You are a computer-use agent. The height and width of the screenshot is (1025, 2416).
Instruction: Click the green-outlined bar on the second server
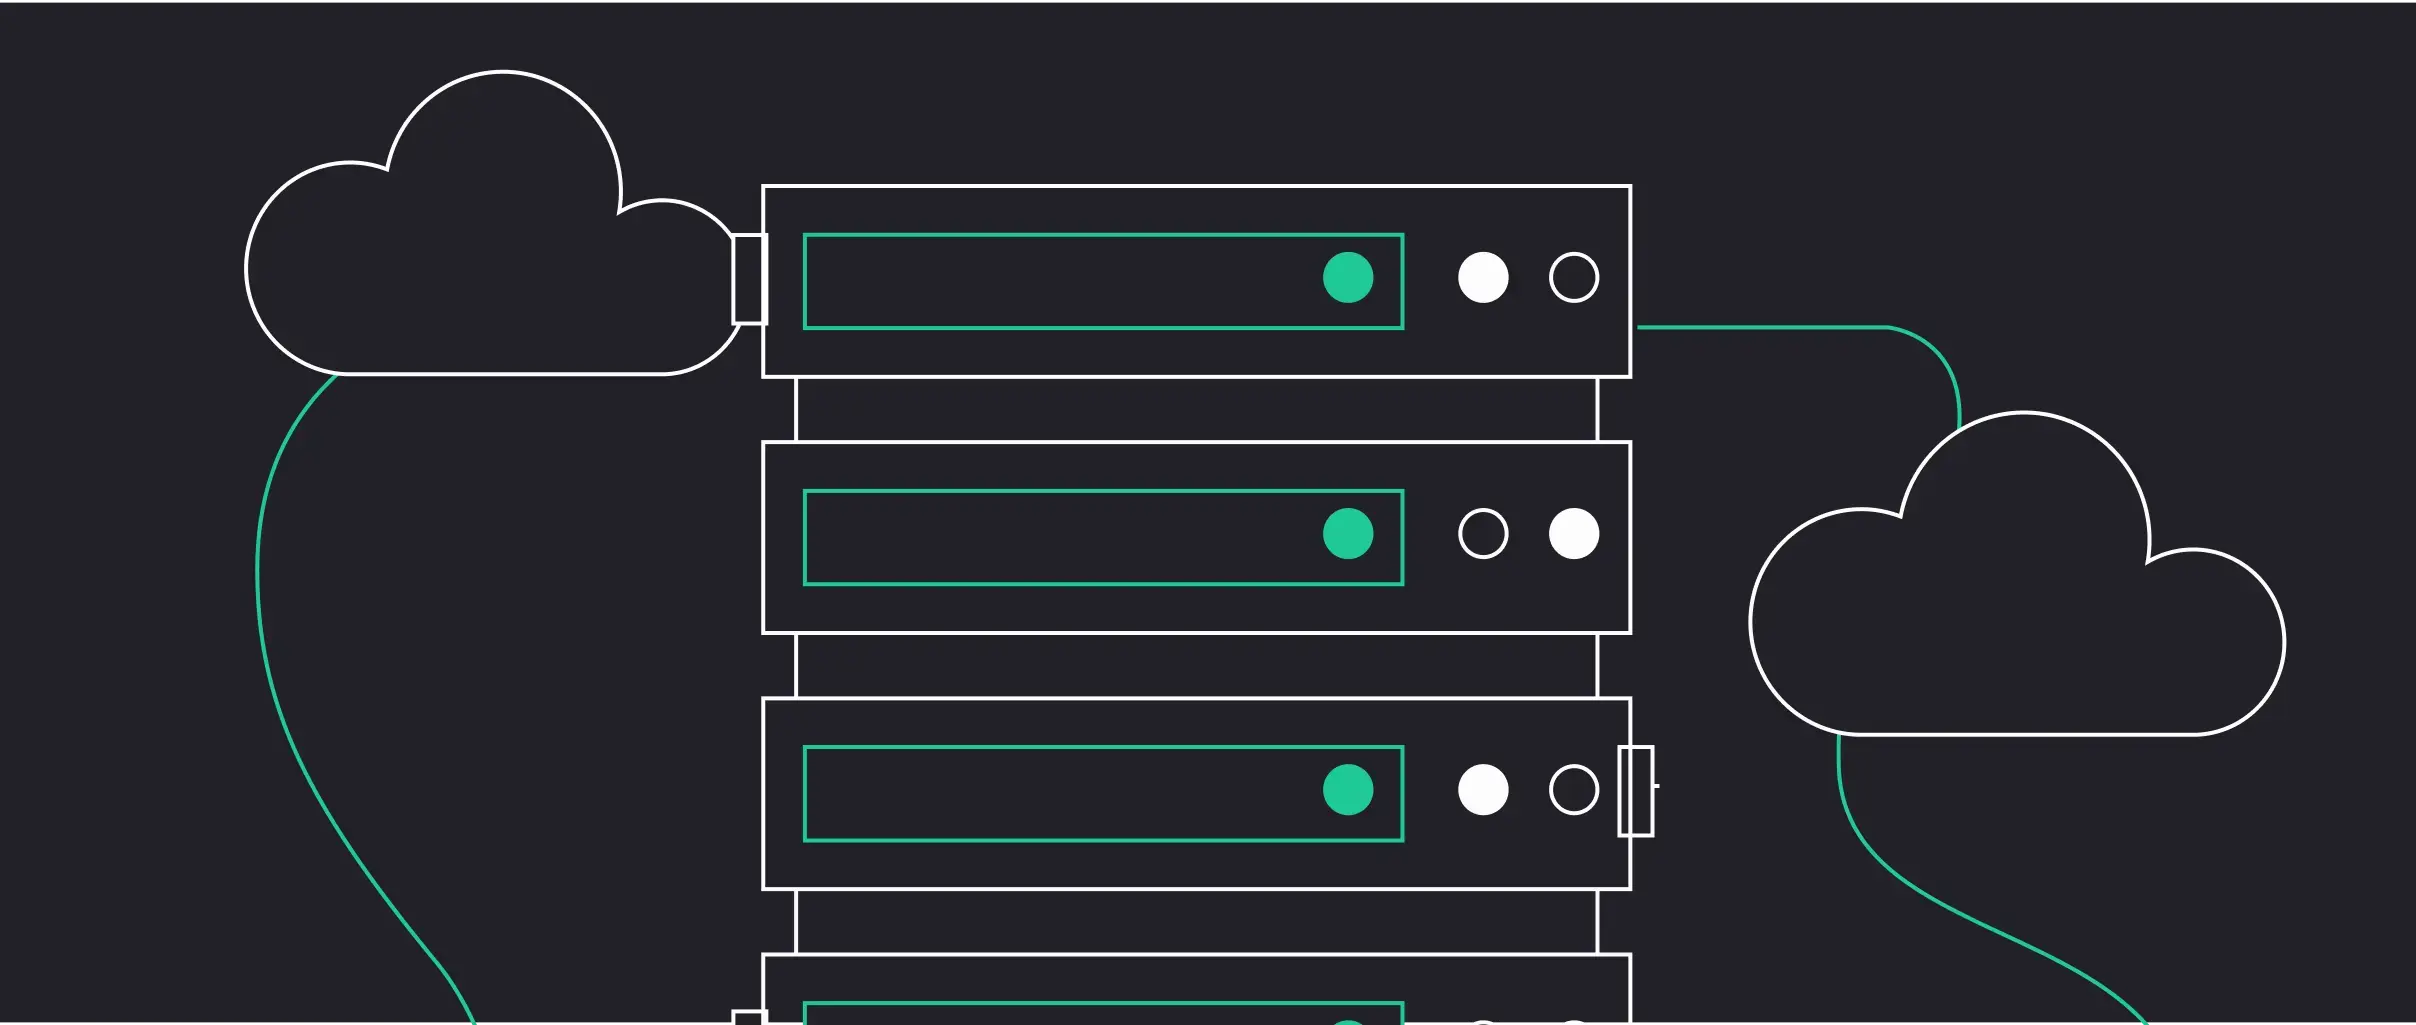1060,537
